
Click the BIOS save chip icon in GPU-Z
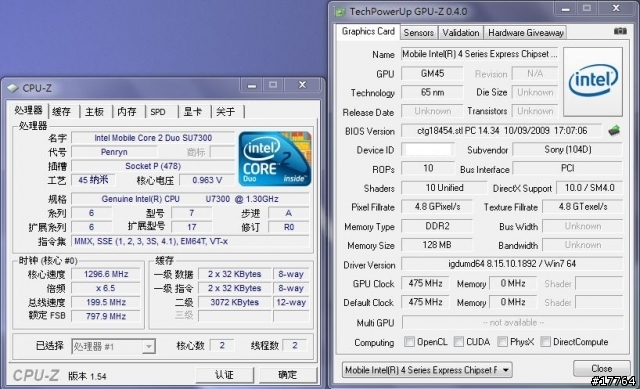point(614,131)
